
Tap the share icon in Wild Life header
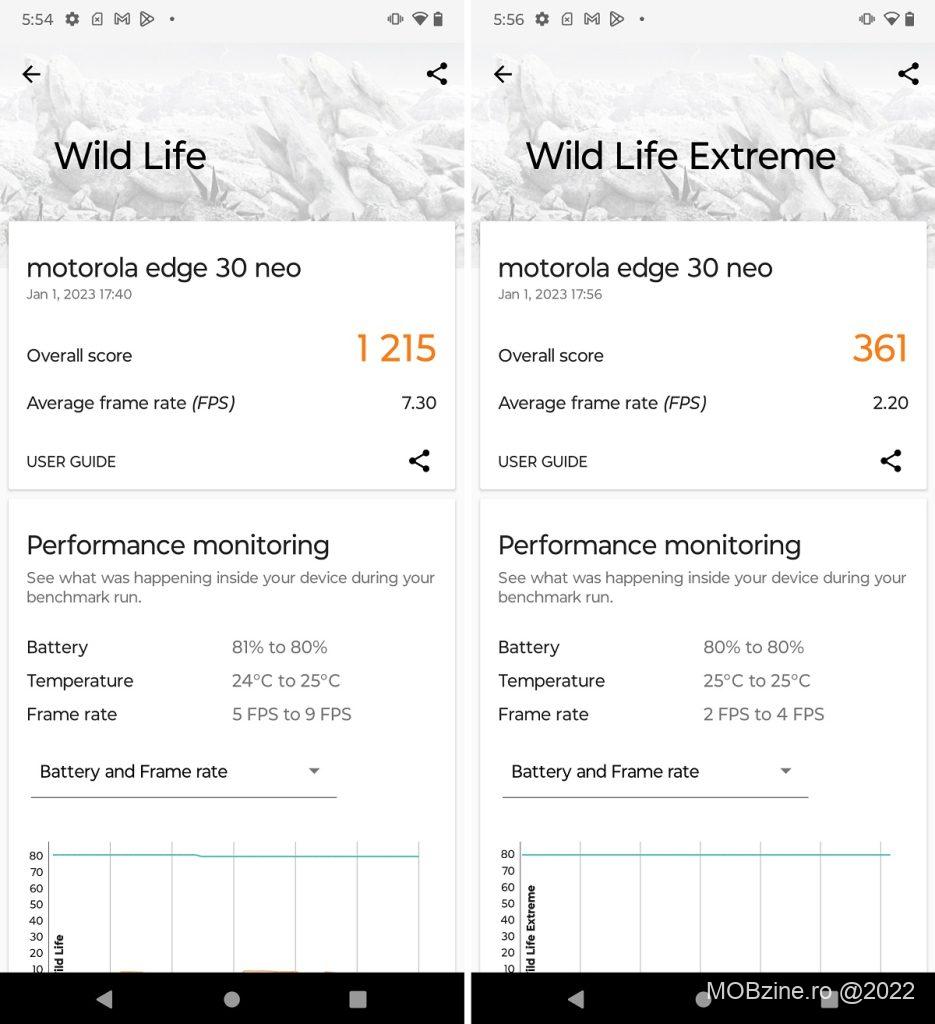437,73
